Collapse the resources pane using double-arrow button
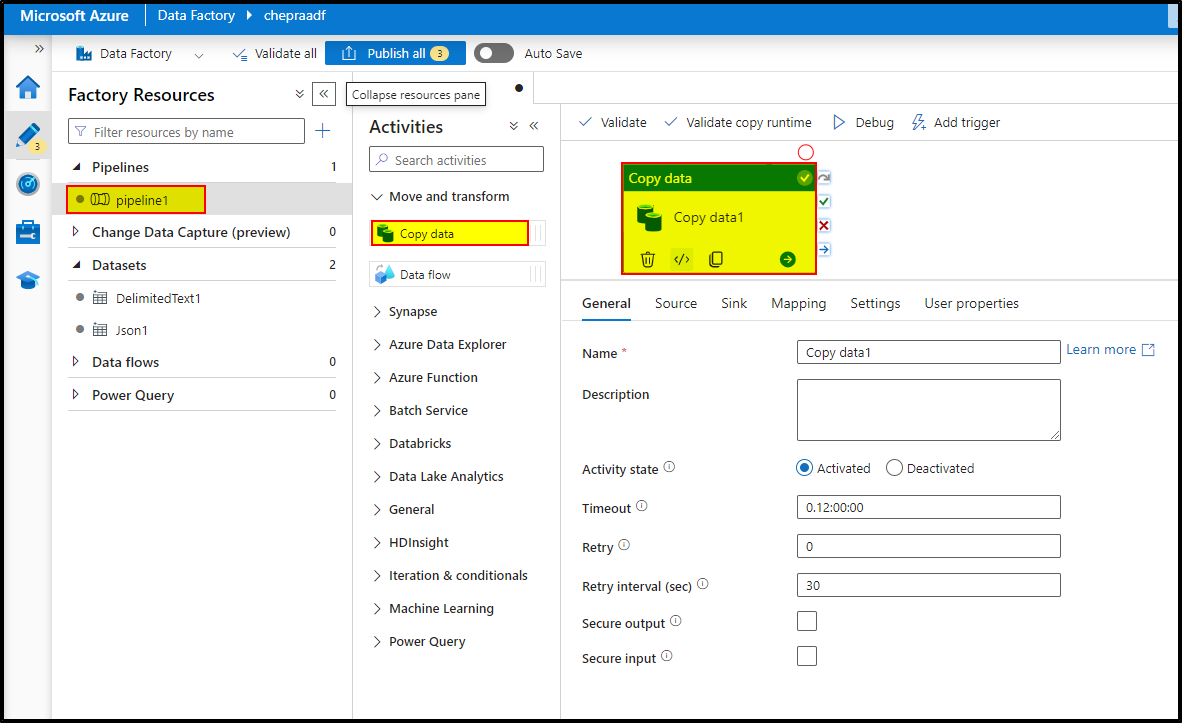Image resolution: width=1182 pixels, height=723 pixels. (x=323, y=94)
